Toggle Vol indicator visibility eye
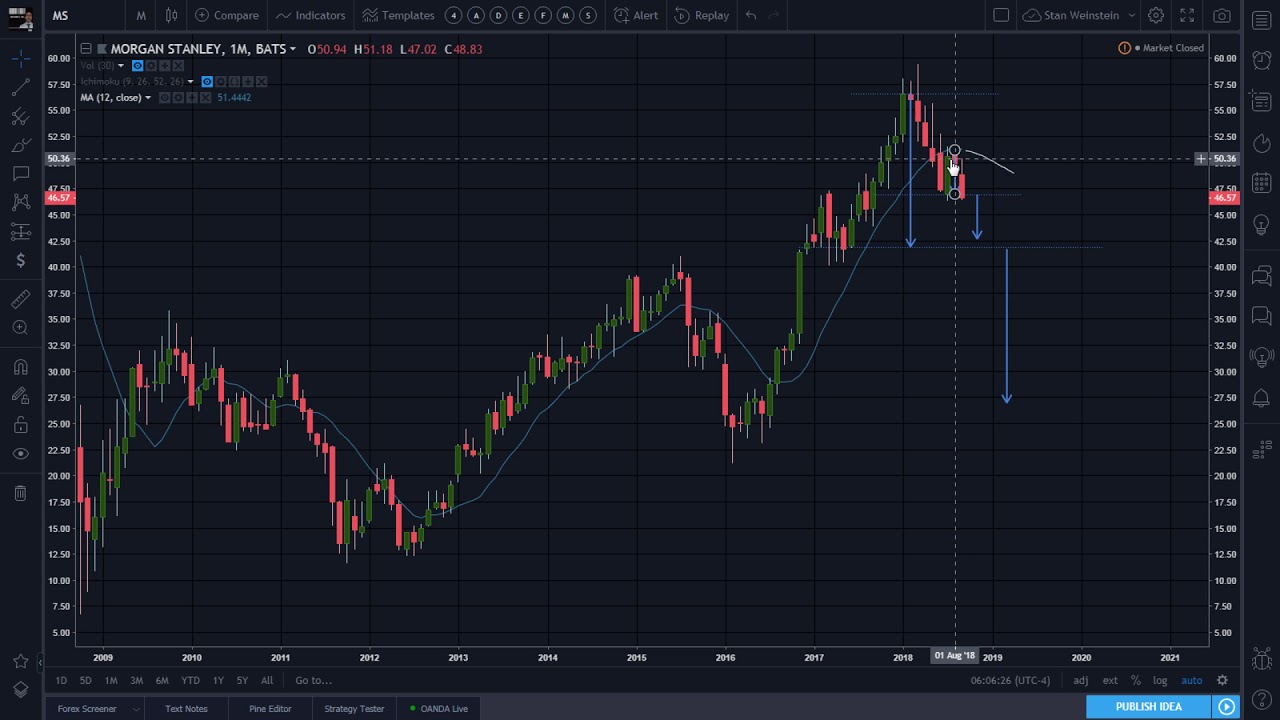The image size is (1280, 720). pos(138,66)
